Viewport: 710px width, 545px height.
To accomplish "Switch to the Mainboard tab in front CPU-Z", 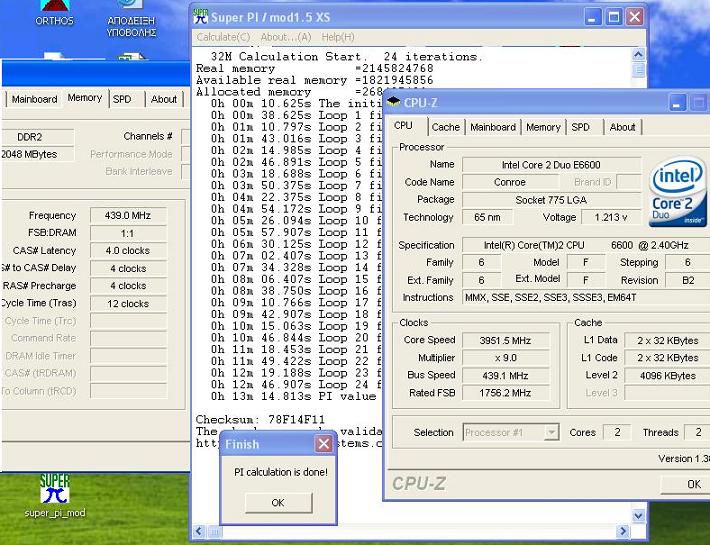I will 493,127.
